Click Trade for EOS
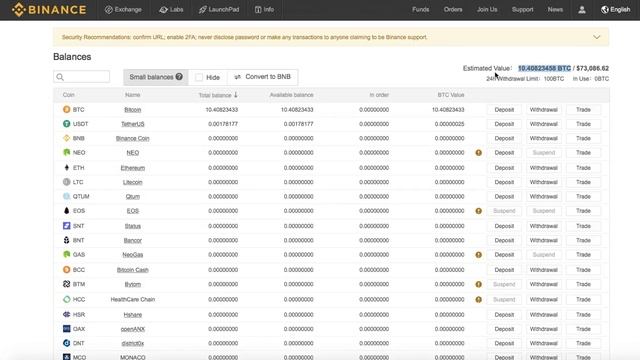This screenshot has height=360, width=640. click(583, 211)
